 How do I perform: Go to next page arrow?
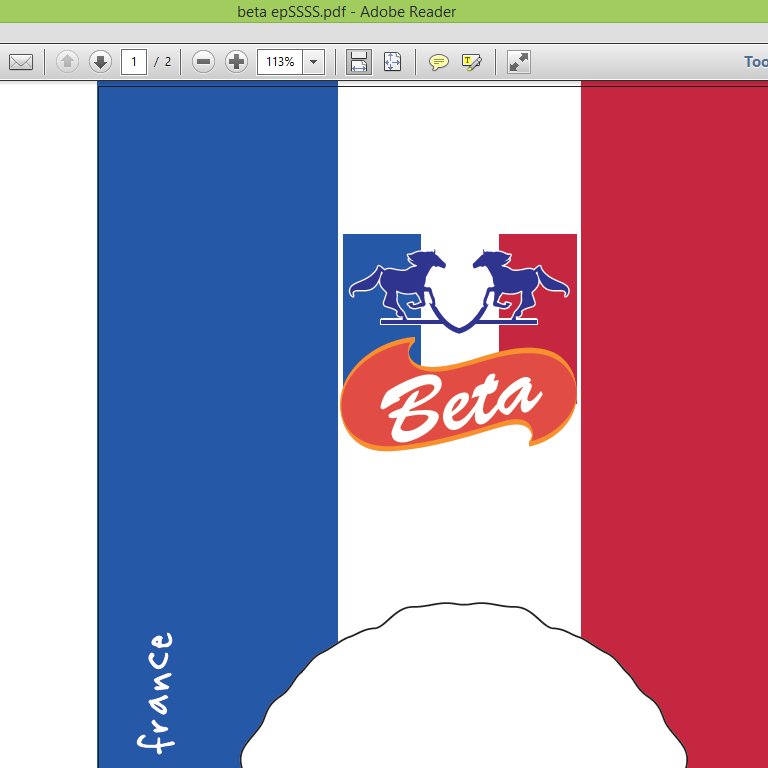coord(100,62)
